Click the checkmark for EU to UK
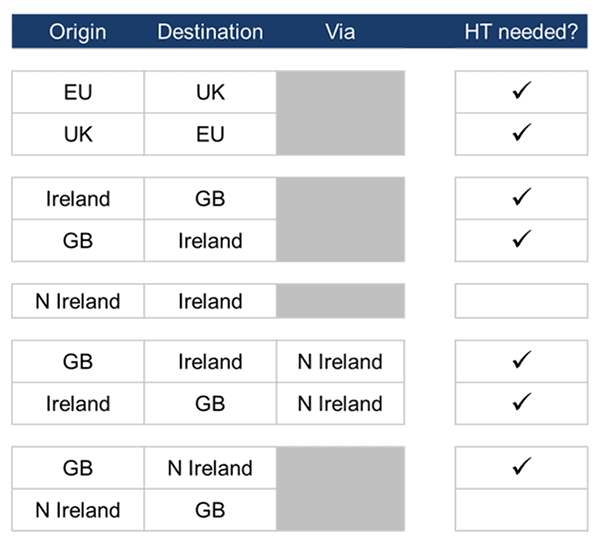The image size is (600, 545). click(520, 92)
